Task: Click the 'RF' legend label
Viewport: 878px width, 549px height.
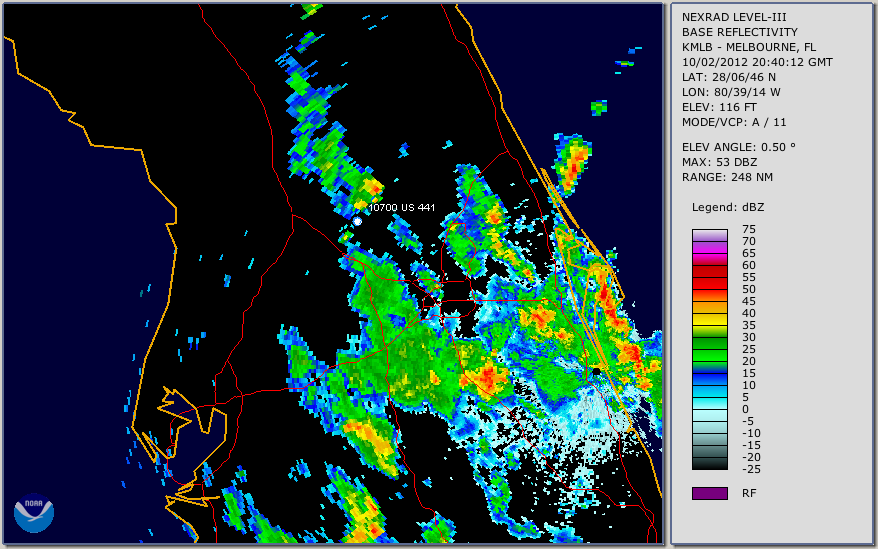Action: coord(749,493)
